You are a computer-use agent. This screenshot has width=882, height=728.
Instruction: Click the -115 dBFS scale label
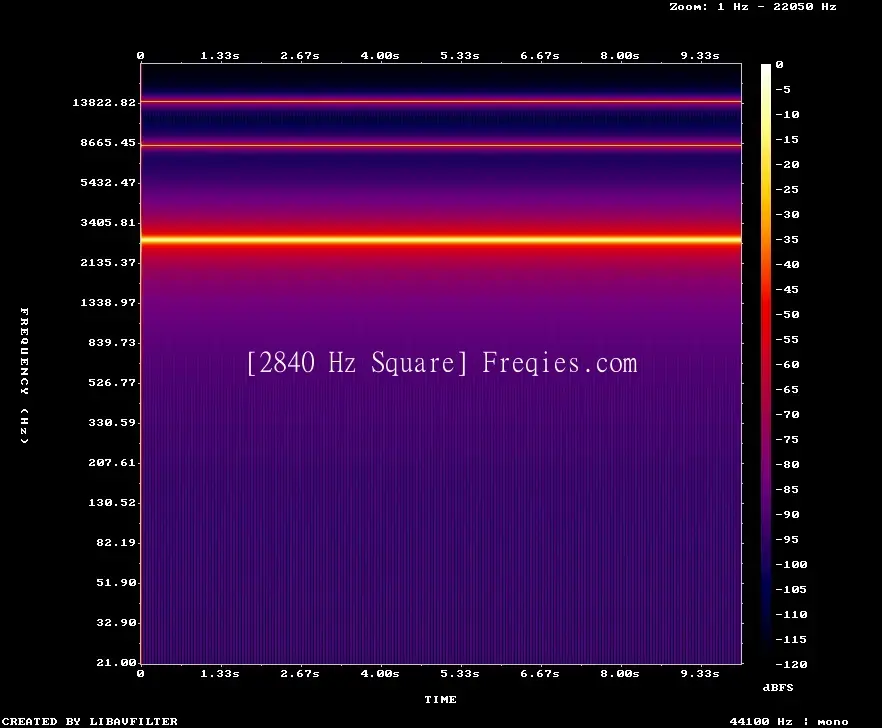(x=791, y=640)
